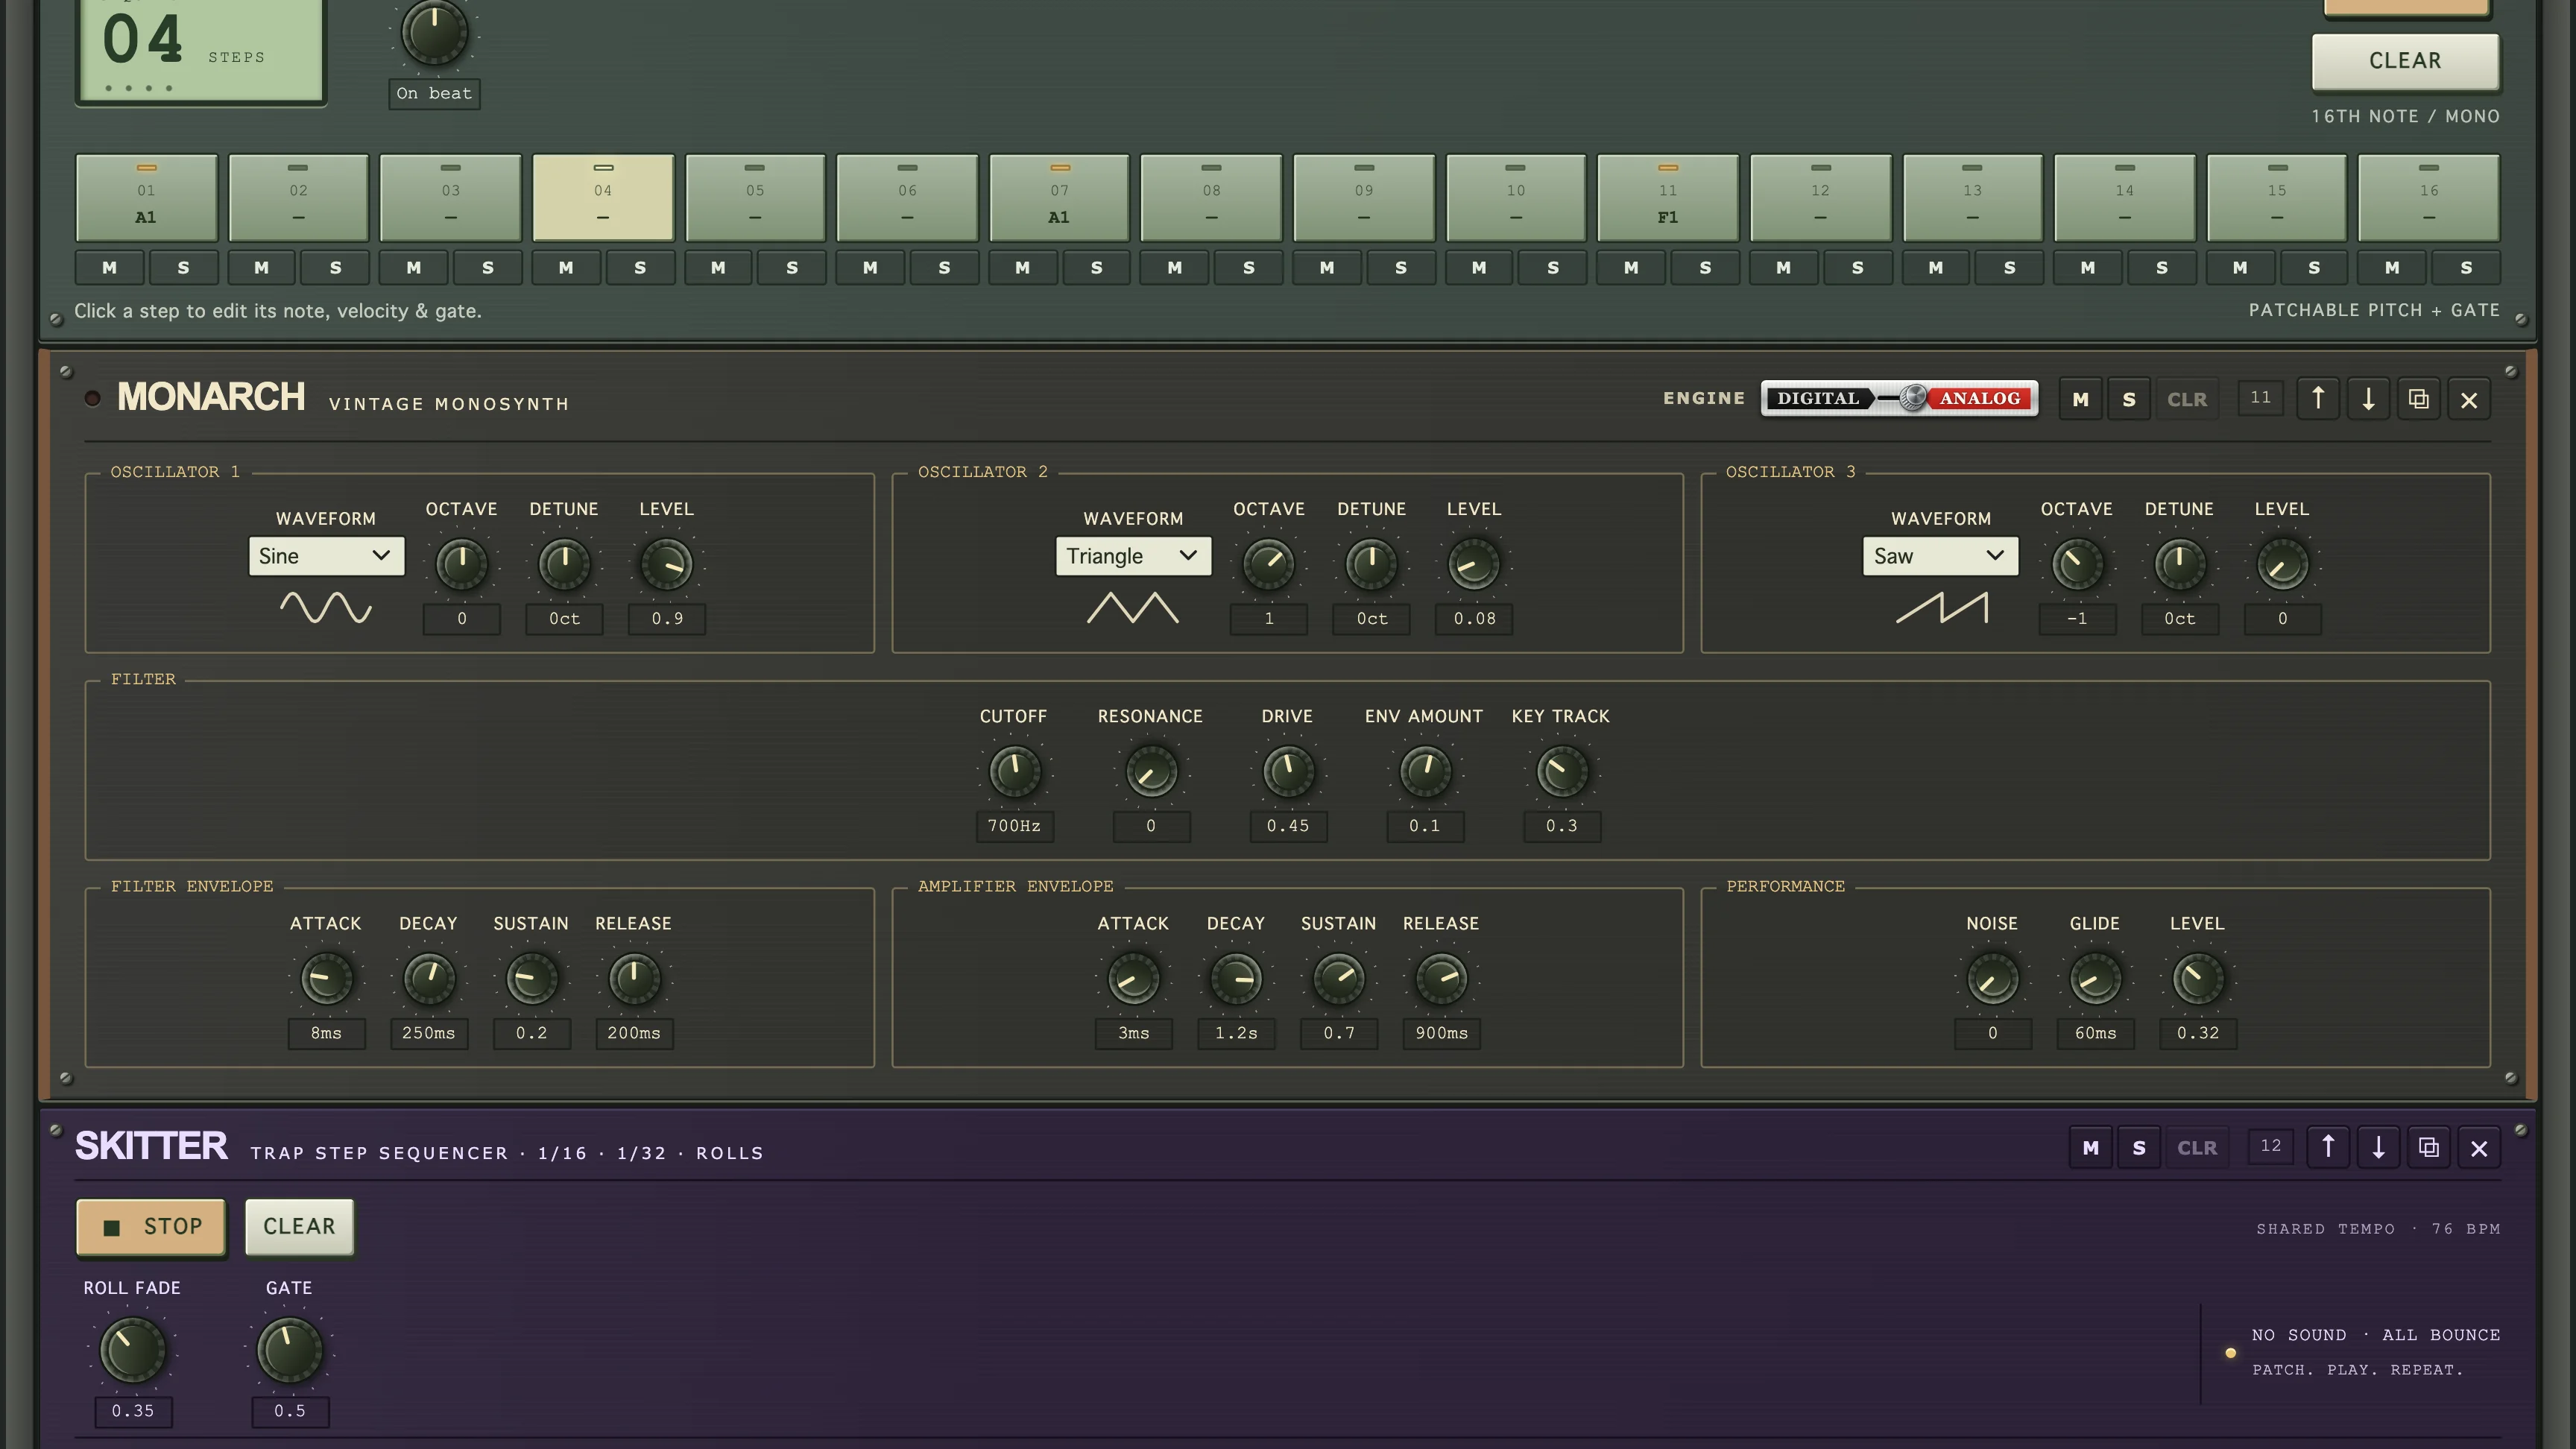Click the On beat knob above label

434,31
